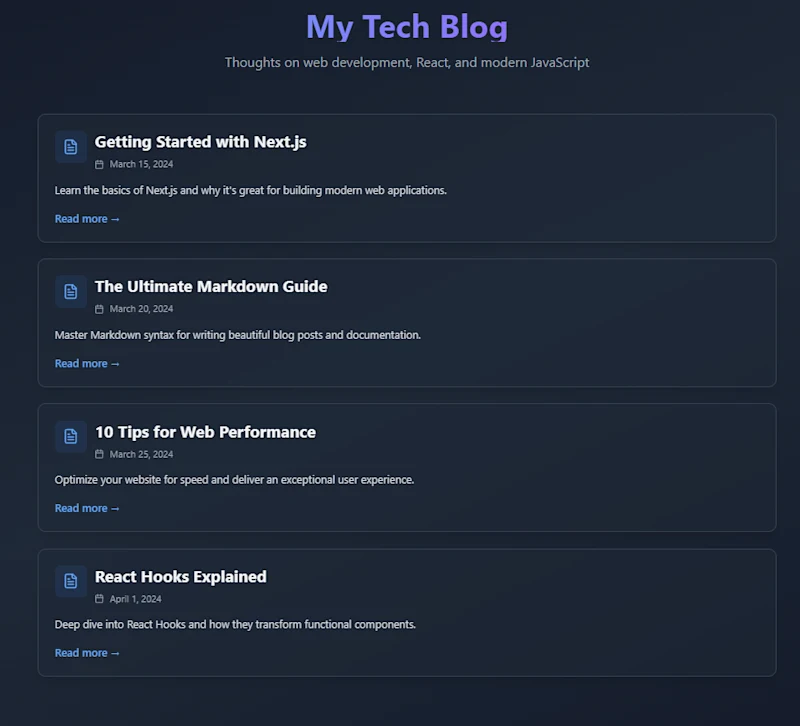Click document icon beside 10 Tips for Web Performance

(x=71, y=437)
